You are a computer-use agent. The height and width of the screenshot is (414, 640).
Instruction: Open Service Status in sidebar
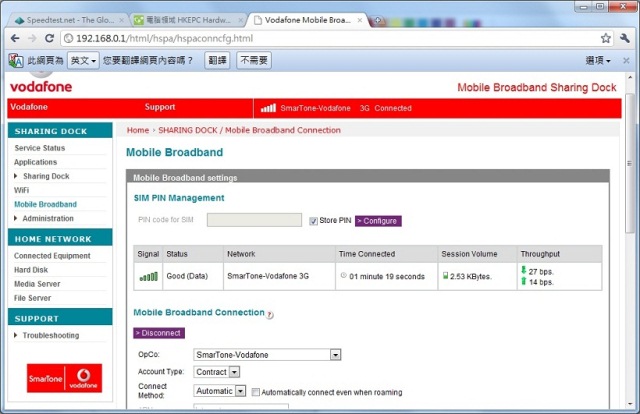pos(40,148)
